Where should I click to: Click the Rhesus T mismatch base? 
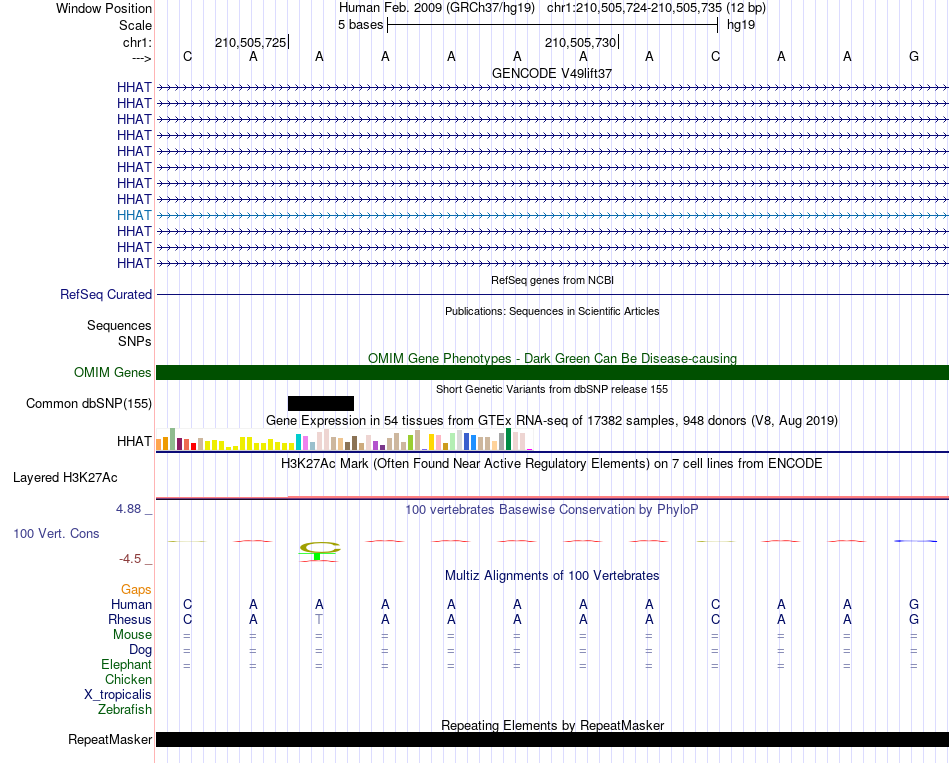319,619
